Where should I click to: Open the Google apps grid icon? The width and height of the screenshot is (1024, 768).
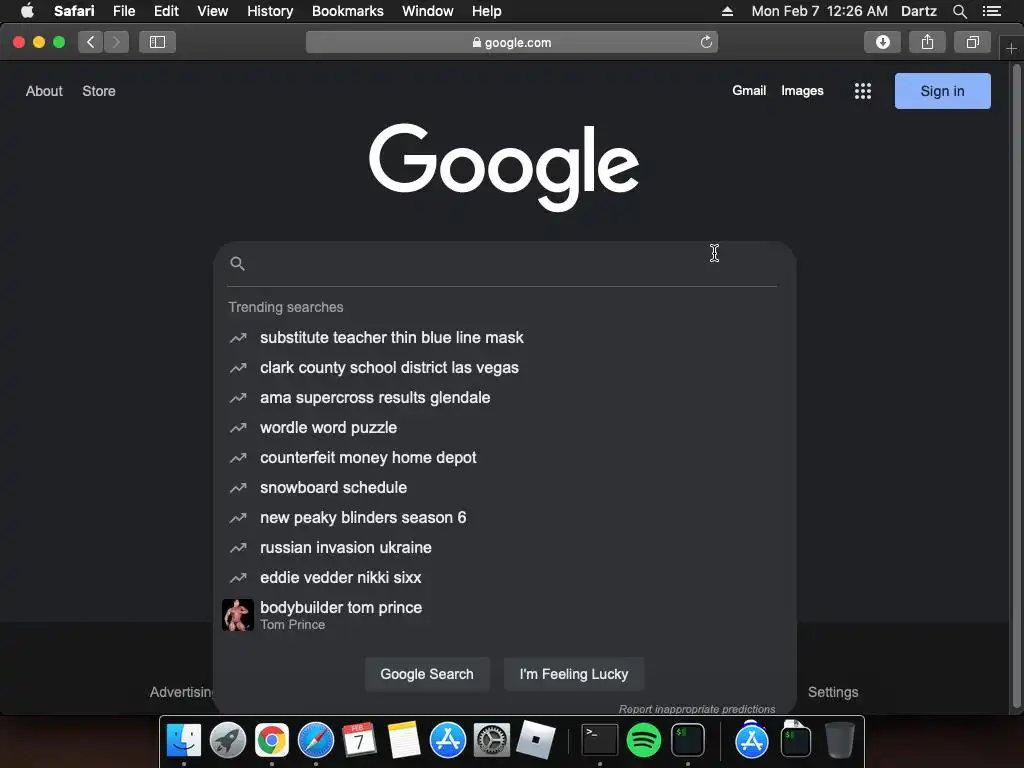[863, 91]
